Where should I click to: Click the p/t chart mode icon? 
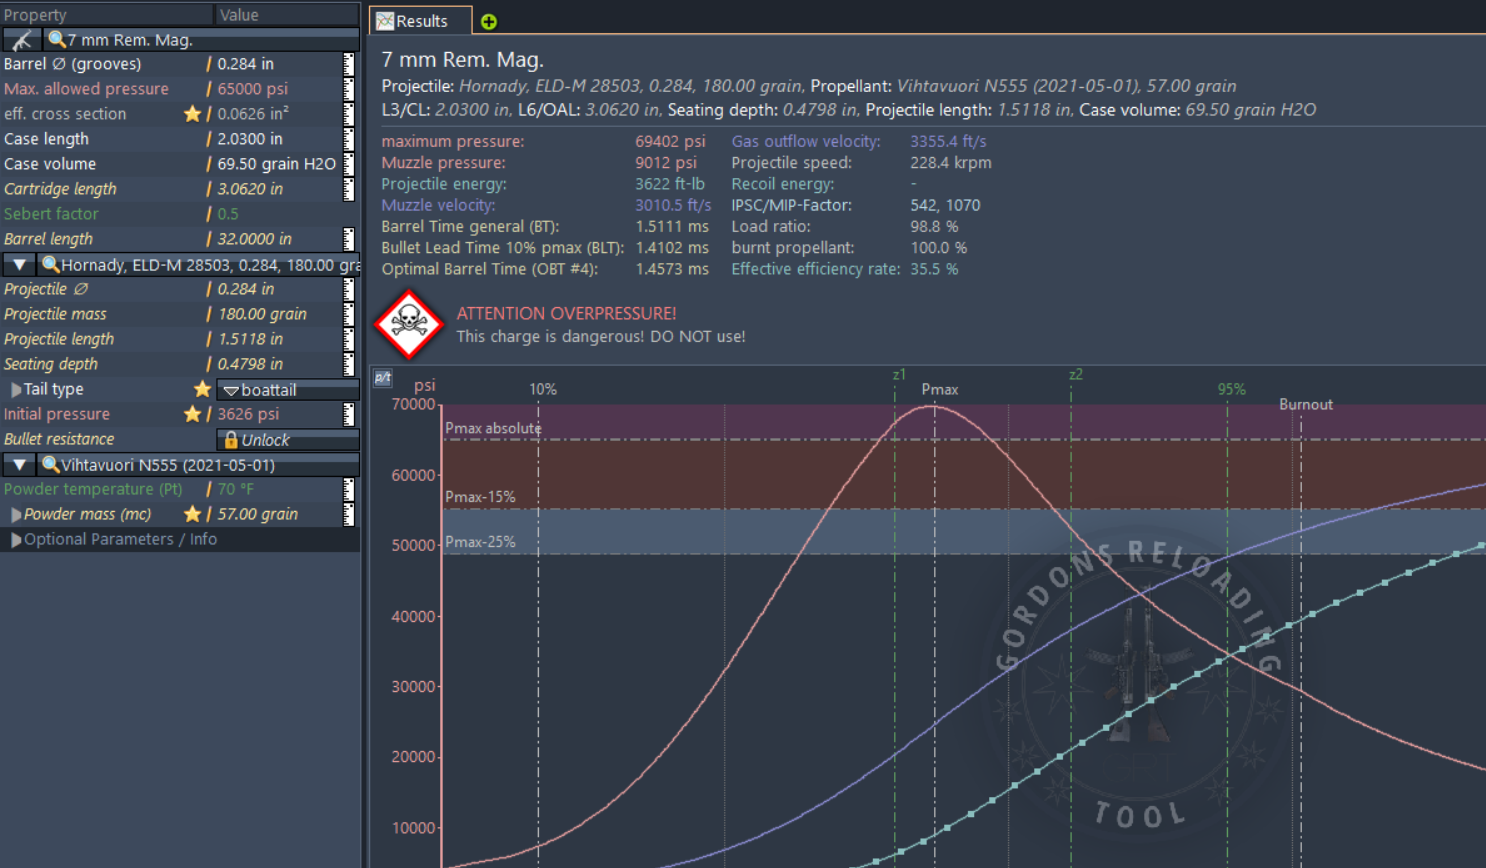point(383,377)
